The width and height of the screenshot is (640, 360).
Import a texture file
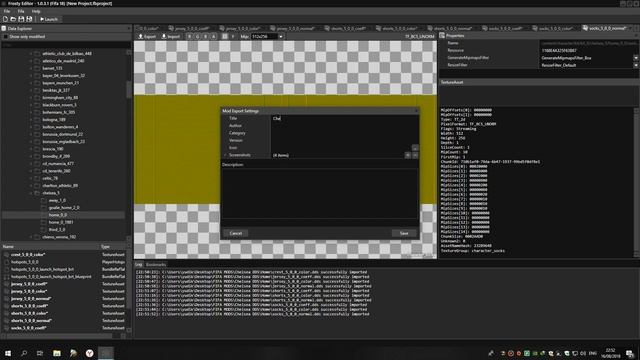pyautogui.click(x=171, y=36)
